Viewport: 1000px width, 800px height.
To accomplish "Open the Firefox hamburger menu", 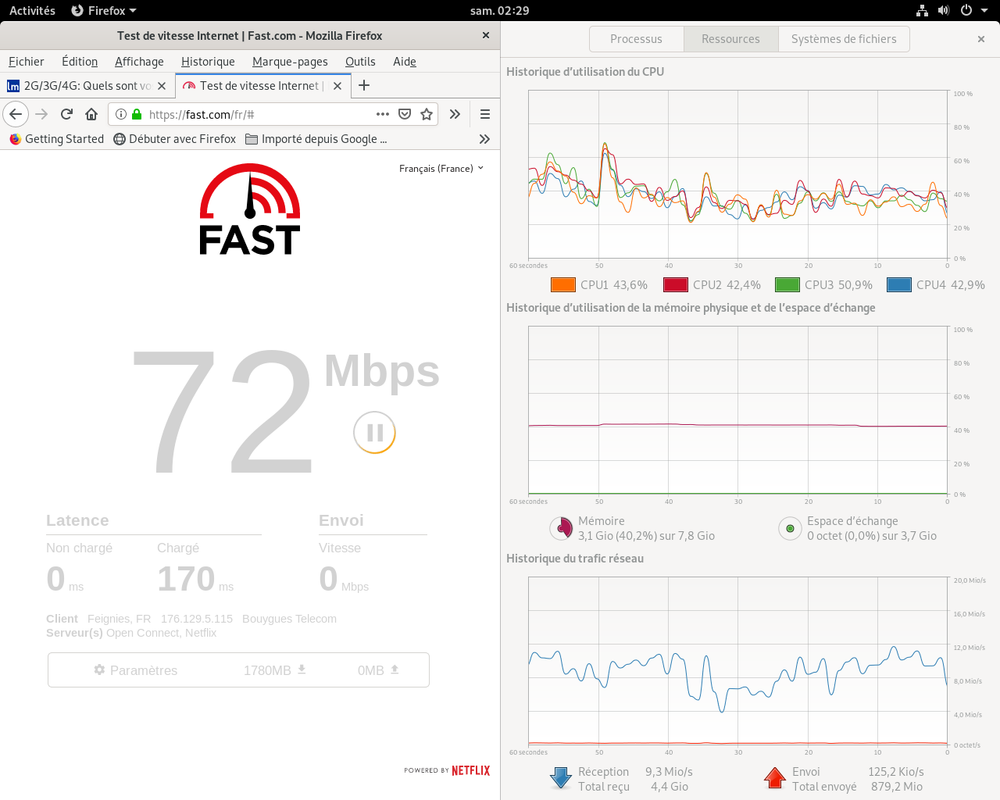I will (x=485, y=114).
